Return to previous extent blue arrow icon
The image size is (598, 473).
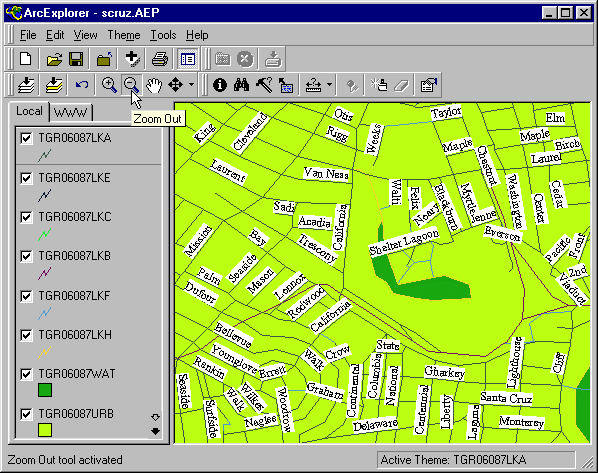coord(82,85)
